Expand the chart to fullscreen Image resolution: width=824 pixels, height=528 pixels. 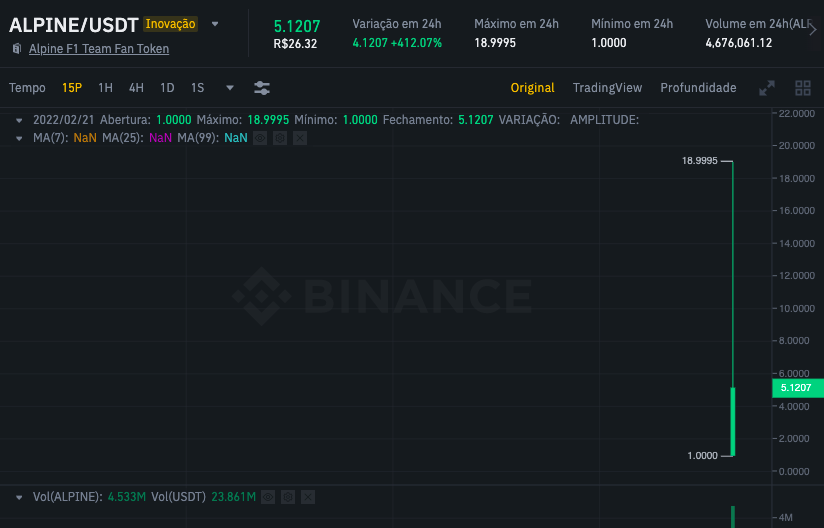[767, 88]
